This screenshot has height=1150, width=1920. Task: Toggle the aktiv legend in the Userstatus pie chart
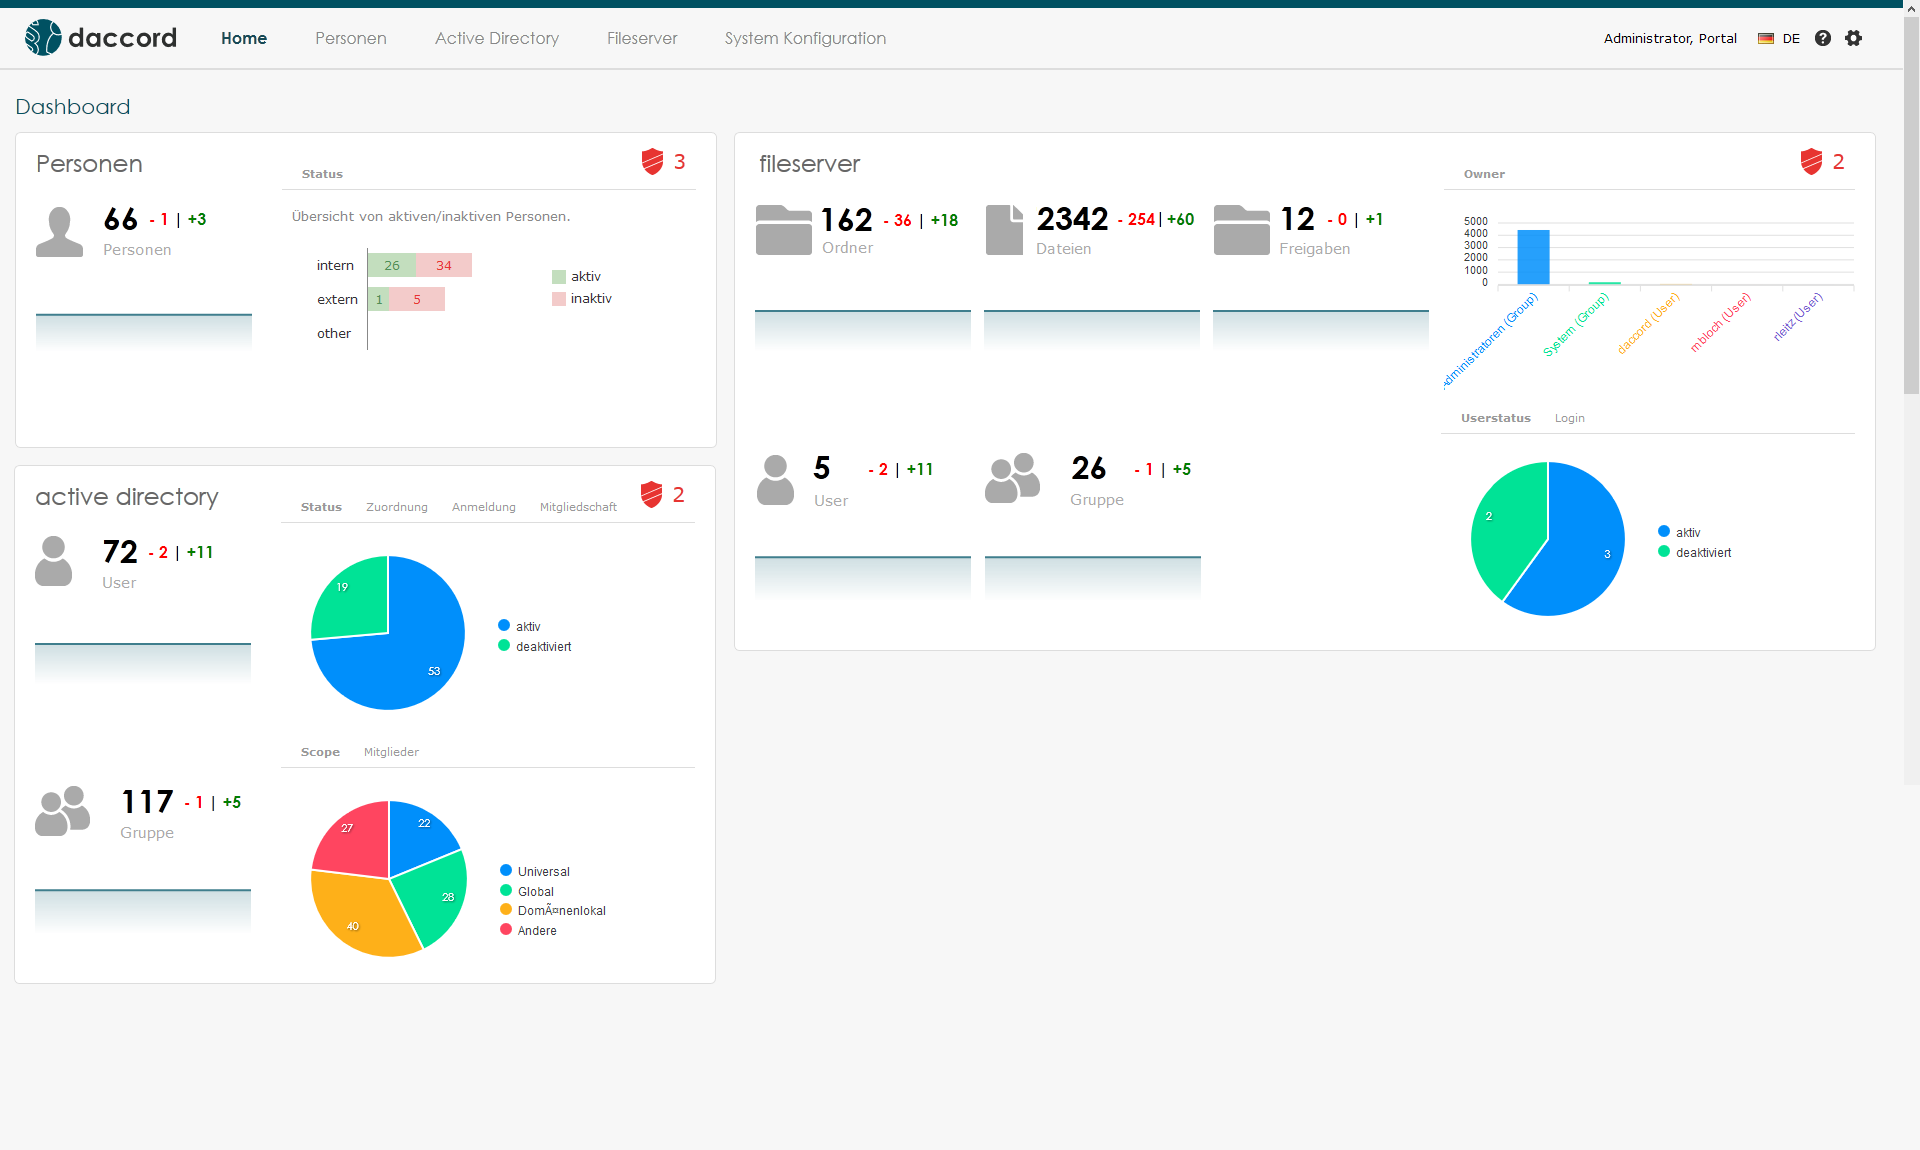click(x=1684, y=531)
